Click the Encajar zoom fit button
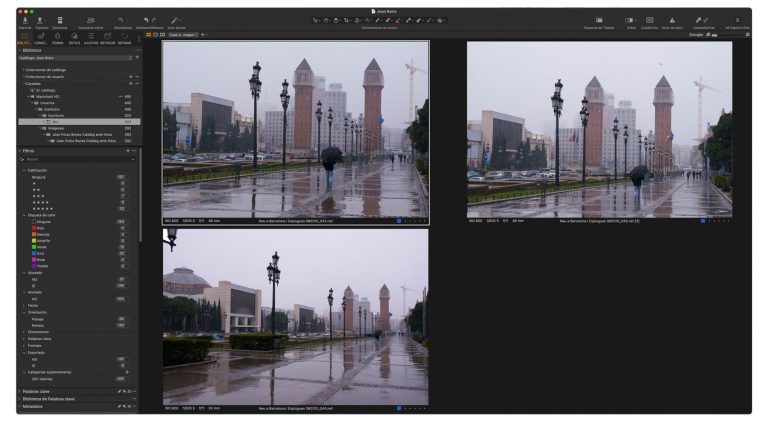Screen dimensions: 768x432 [x=696, y=35]
